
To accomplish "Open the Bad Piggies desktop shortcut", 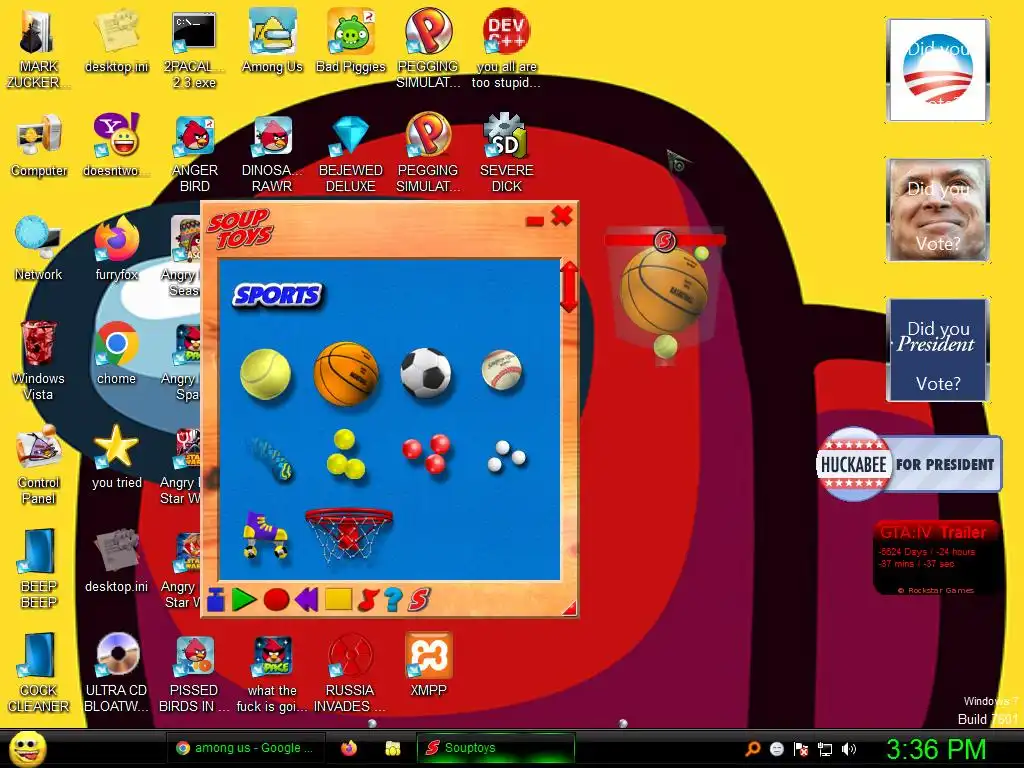I will click(351, 41).
